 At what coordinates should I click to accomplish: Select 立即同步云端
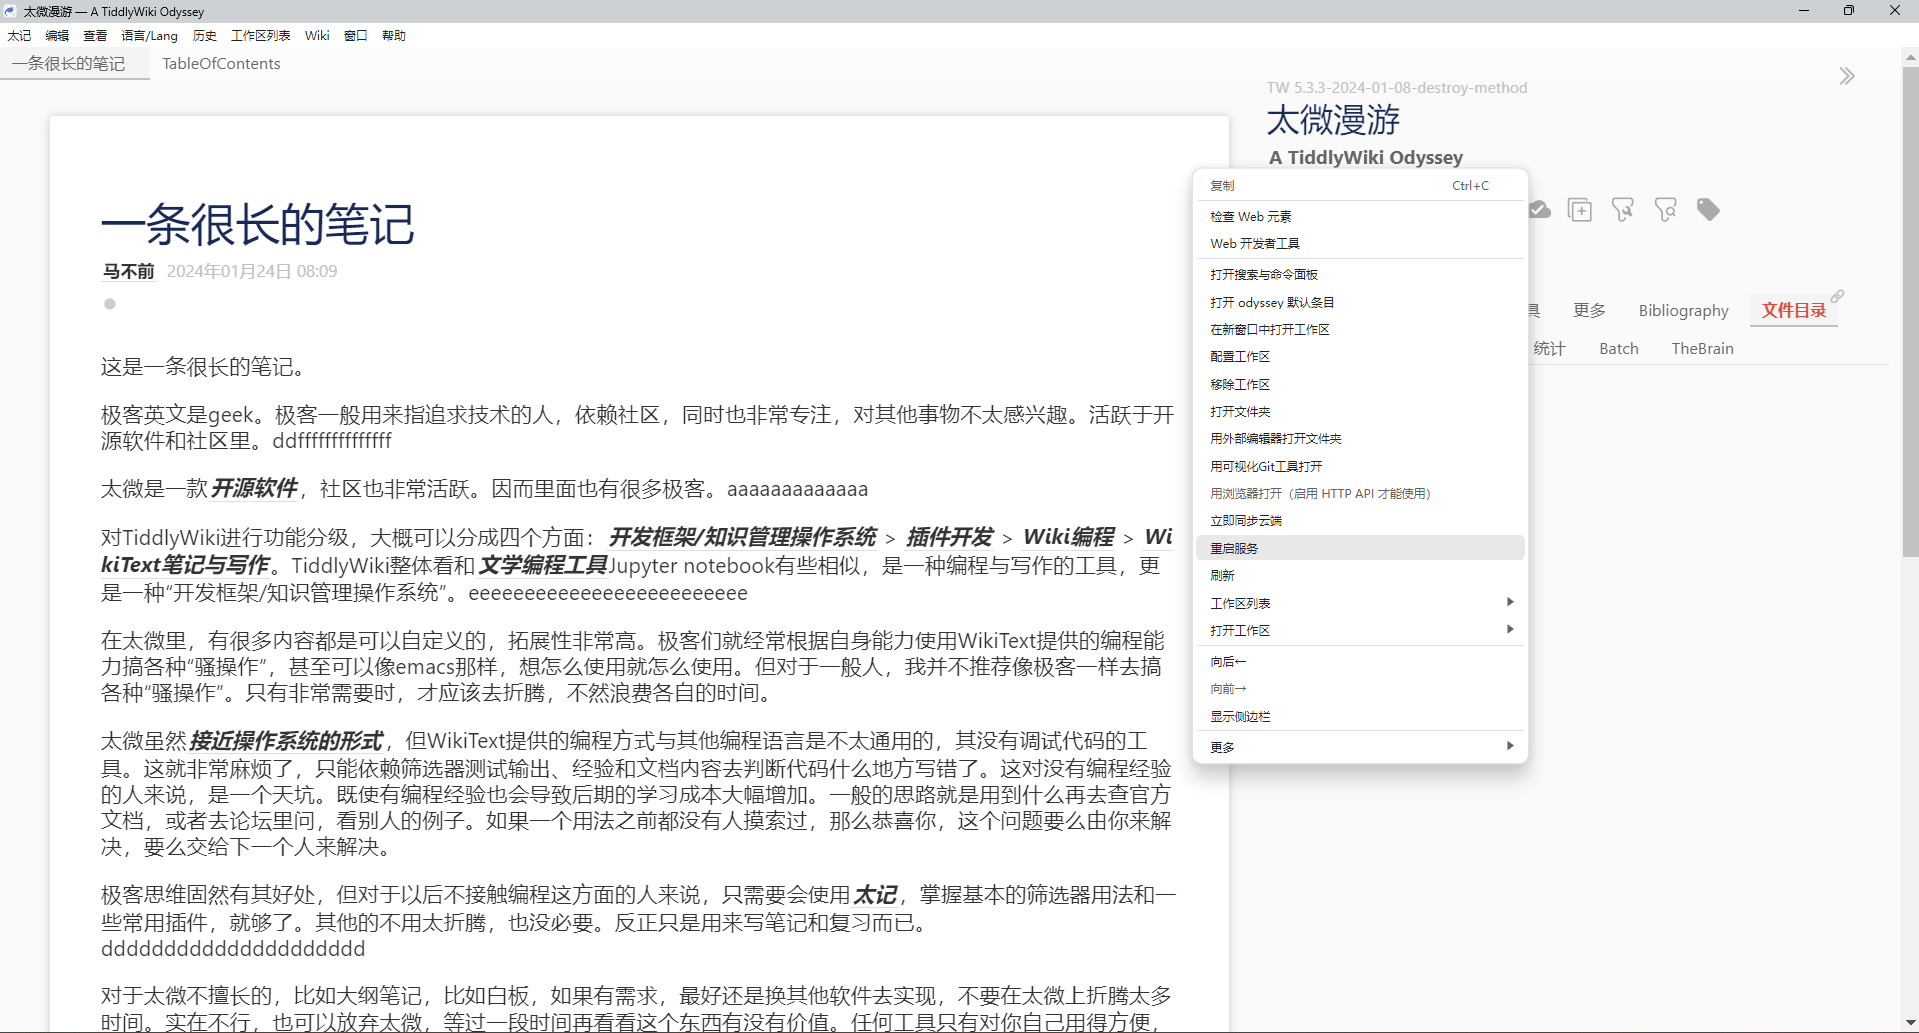[1360, 520]
